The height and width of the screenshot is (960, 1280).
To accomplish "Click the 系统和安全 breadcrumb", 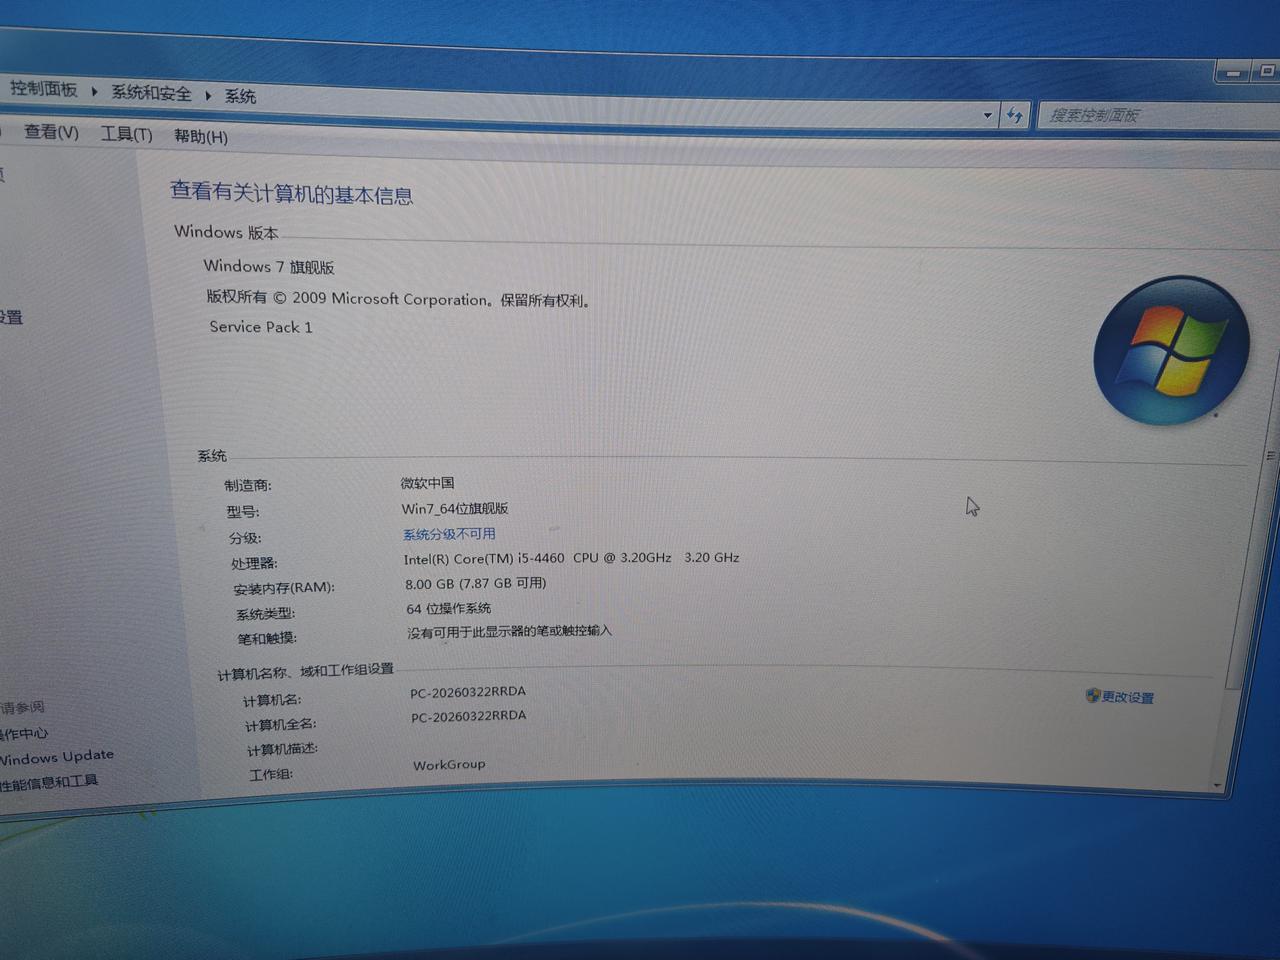I will [151, 93].
